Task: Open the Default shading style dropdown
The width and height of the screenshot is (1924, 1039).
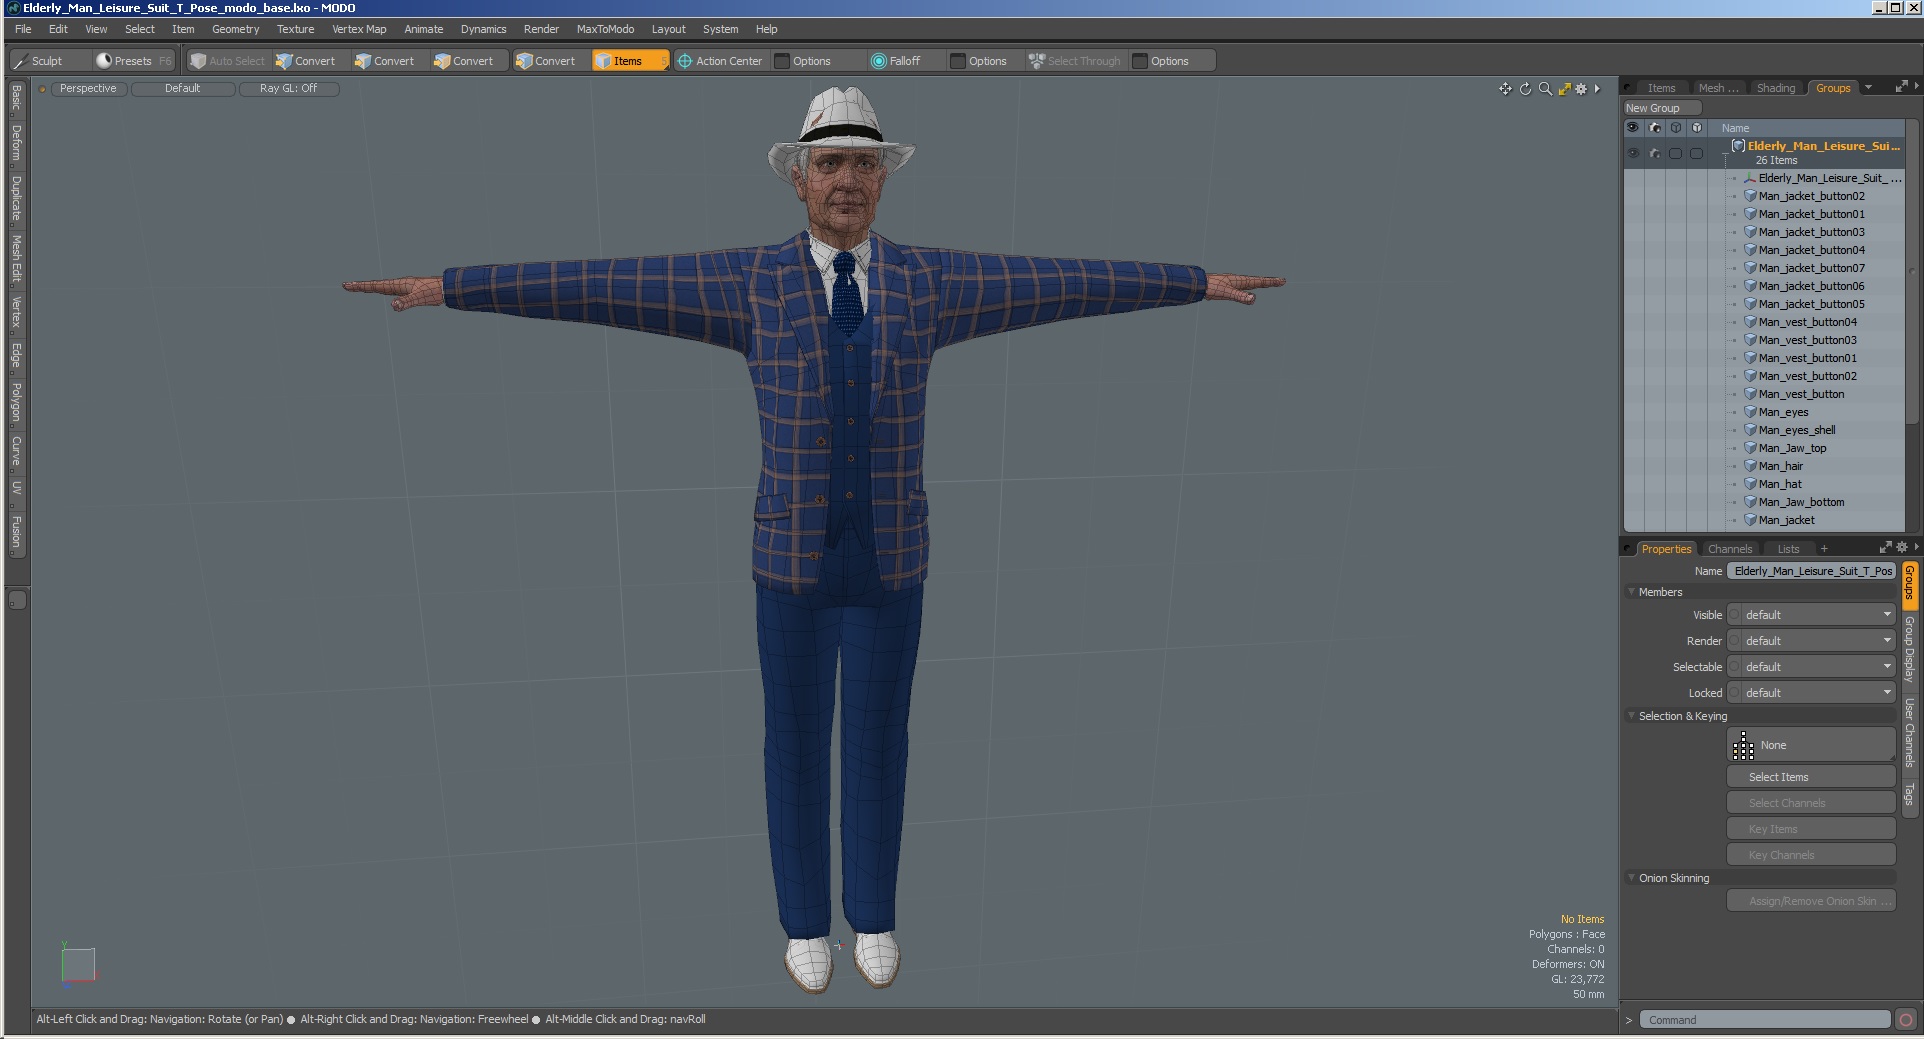Action: click(x=183, y=89)
